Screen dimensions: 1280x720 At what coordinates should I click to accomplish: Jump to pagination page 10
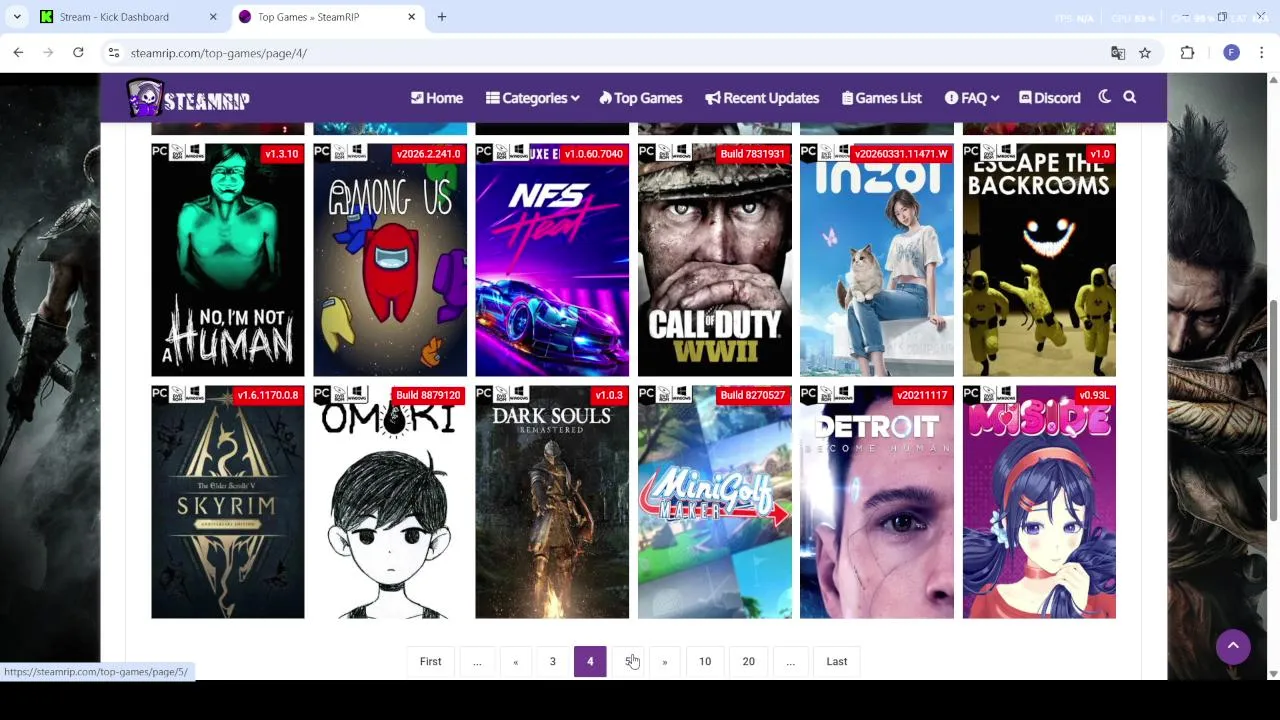705,661
